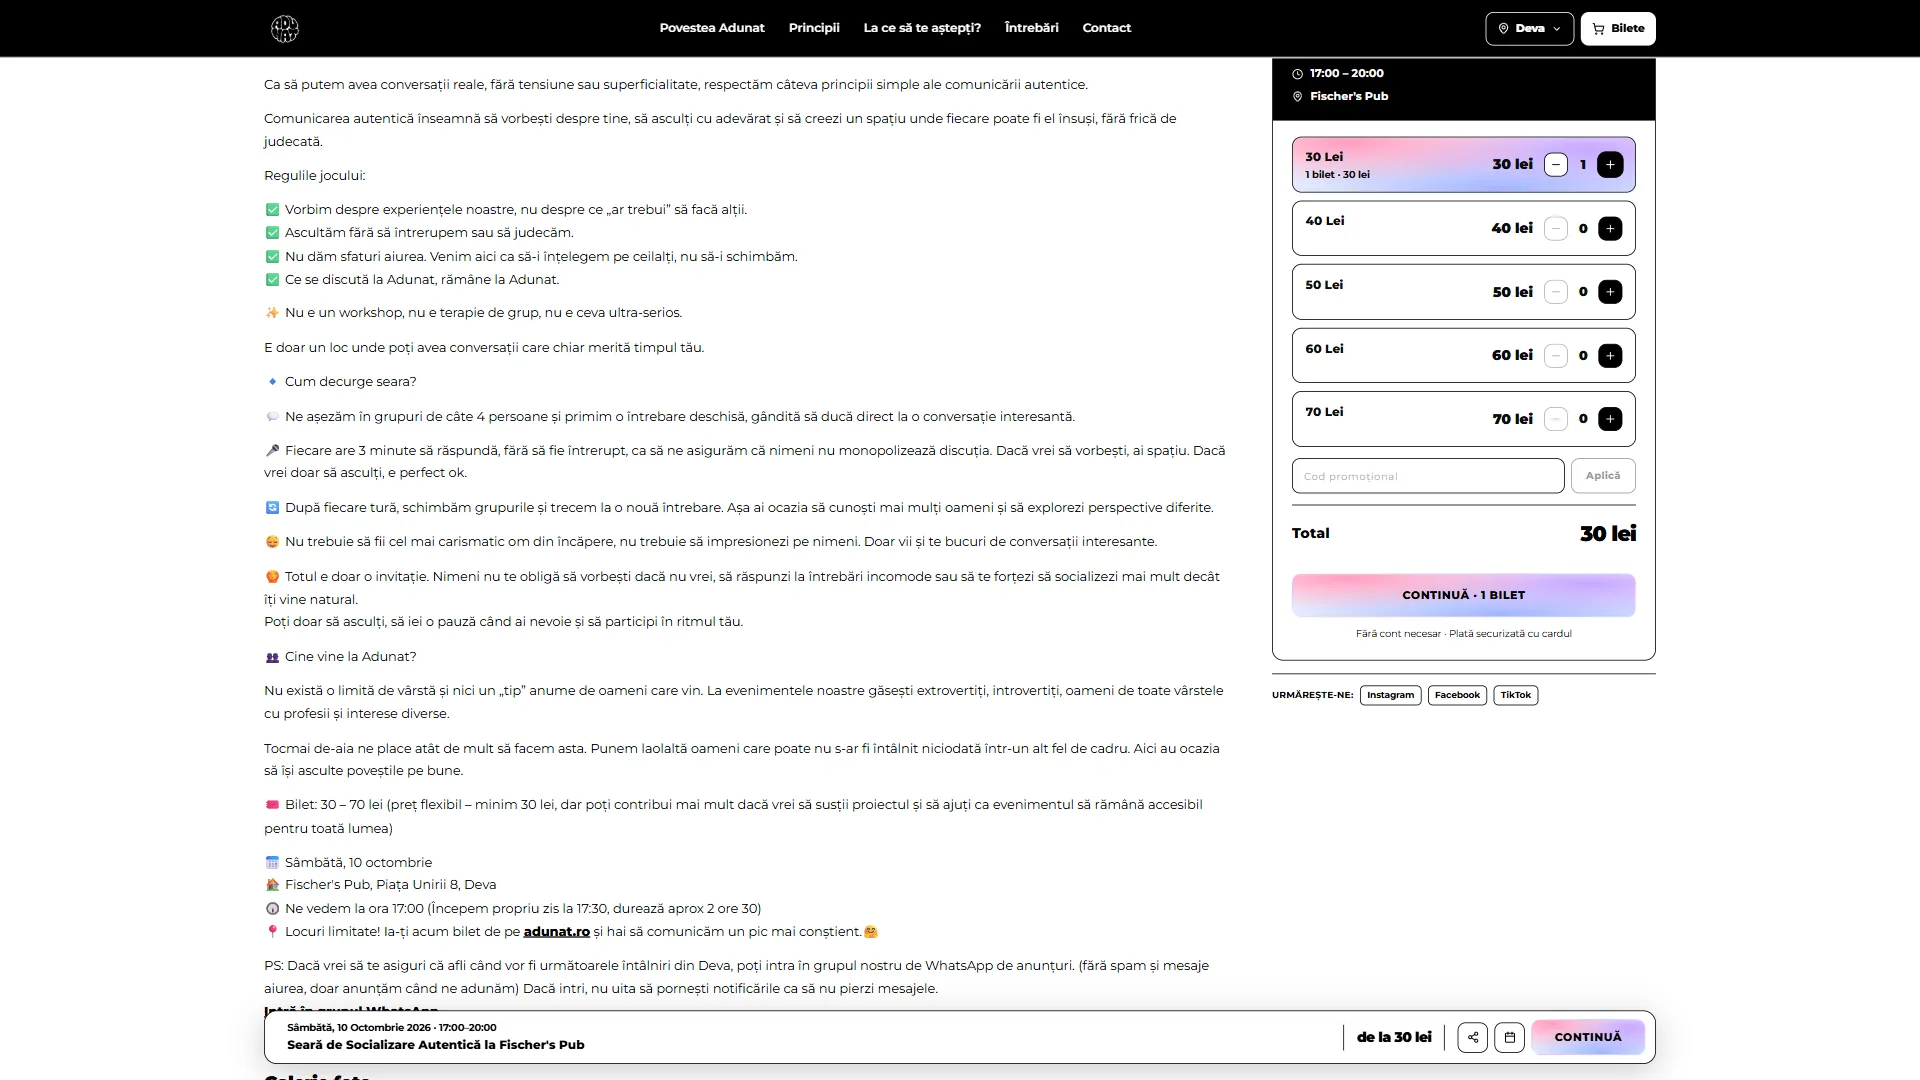The height and width of the screenshot is (1080, 1920).
Task: Open the Deva city dropdown
Action: tap(1529, 28)
